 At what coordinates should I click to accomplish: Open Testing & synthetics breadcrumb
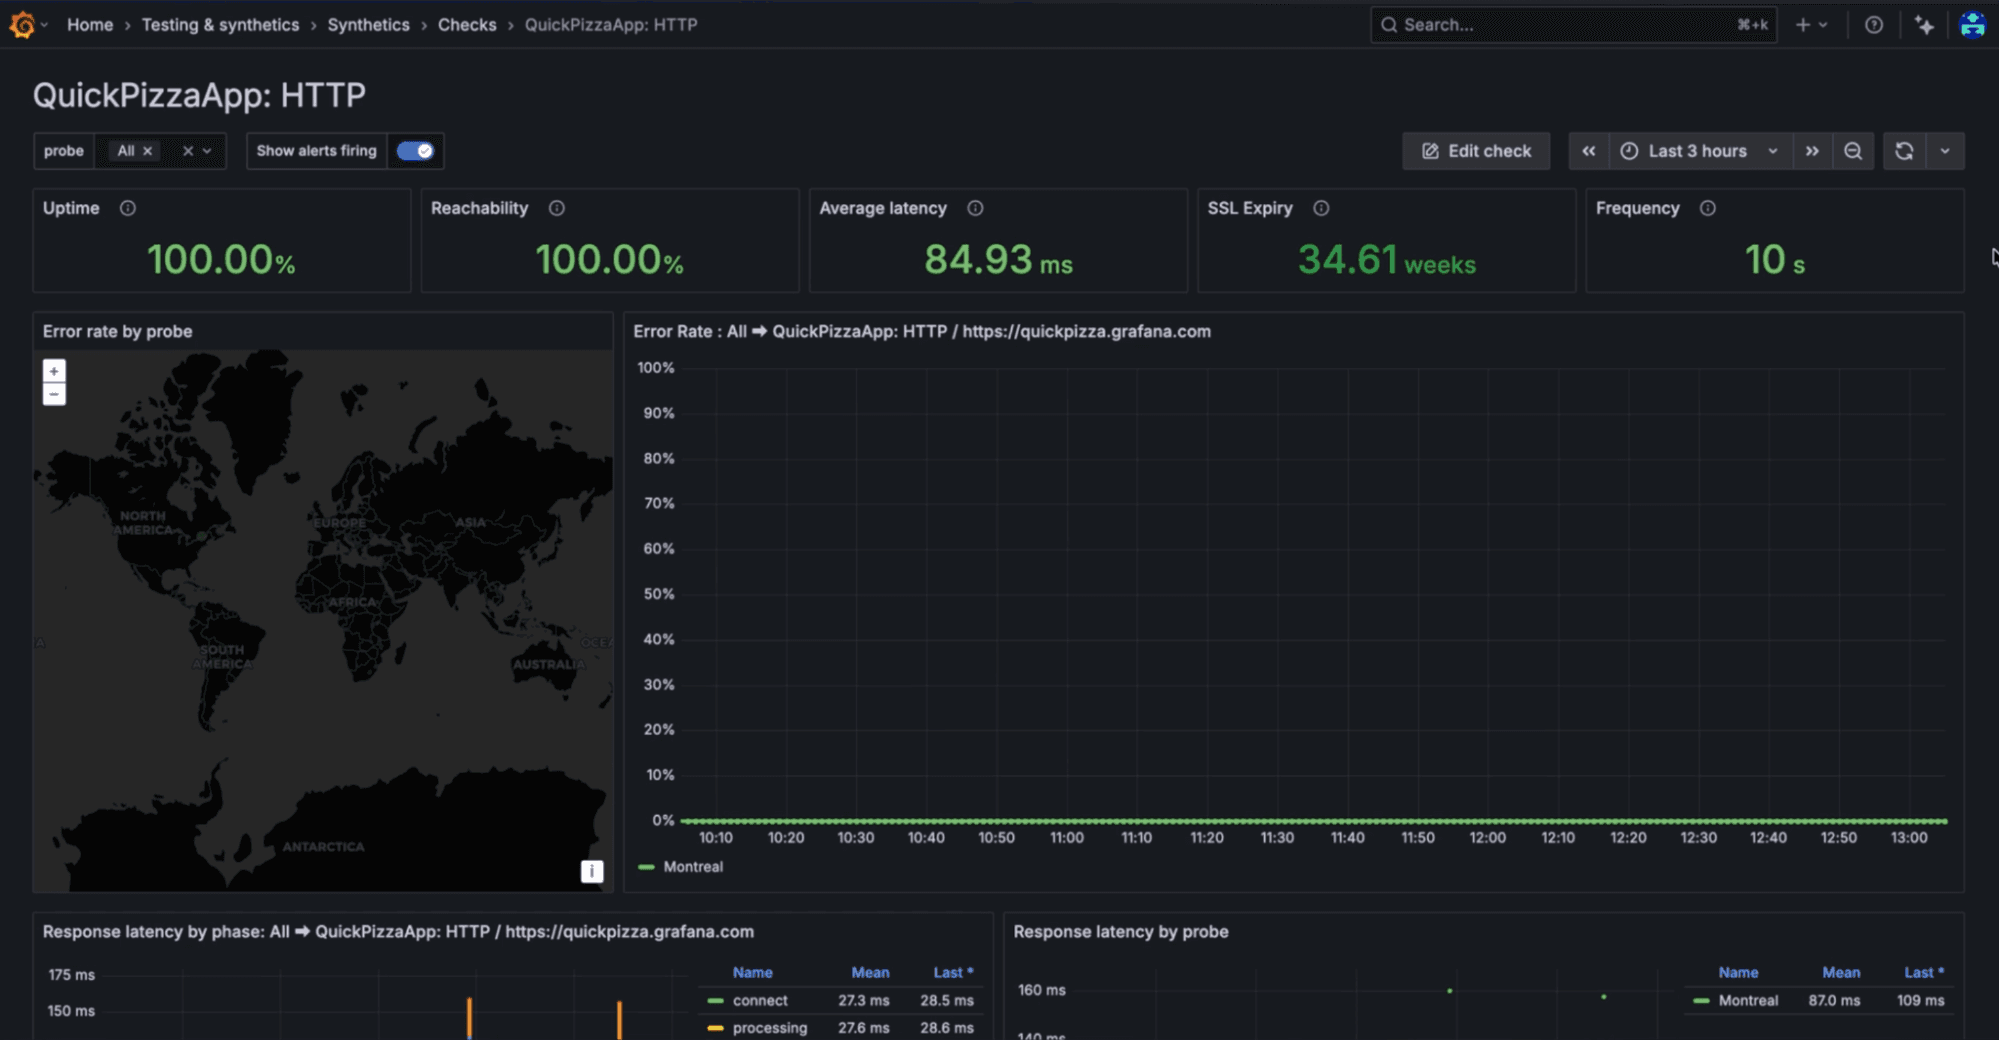click(220, 25)
